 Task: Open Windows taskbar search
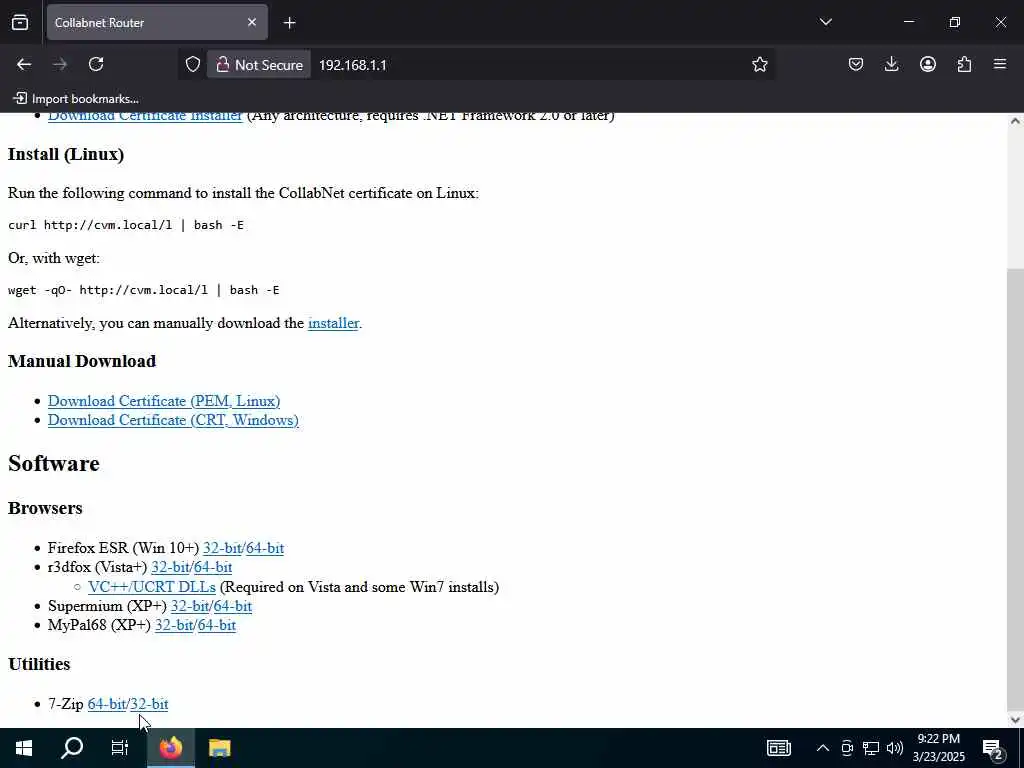(x=72, y=748)
